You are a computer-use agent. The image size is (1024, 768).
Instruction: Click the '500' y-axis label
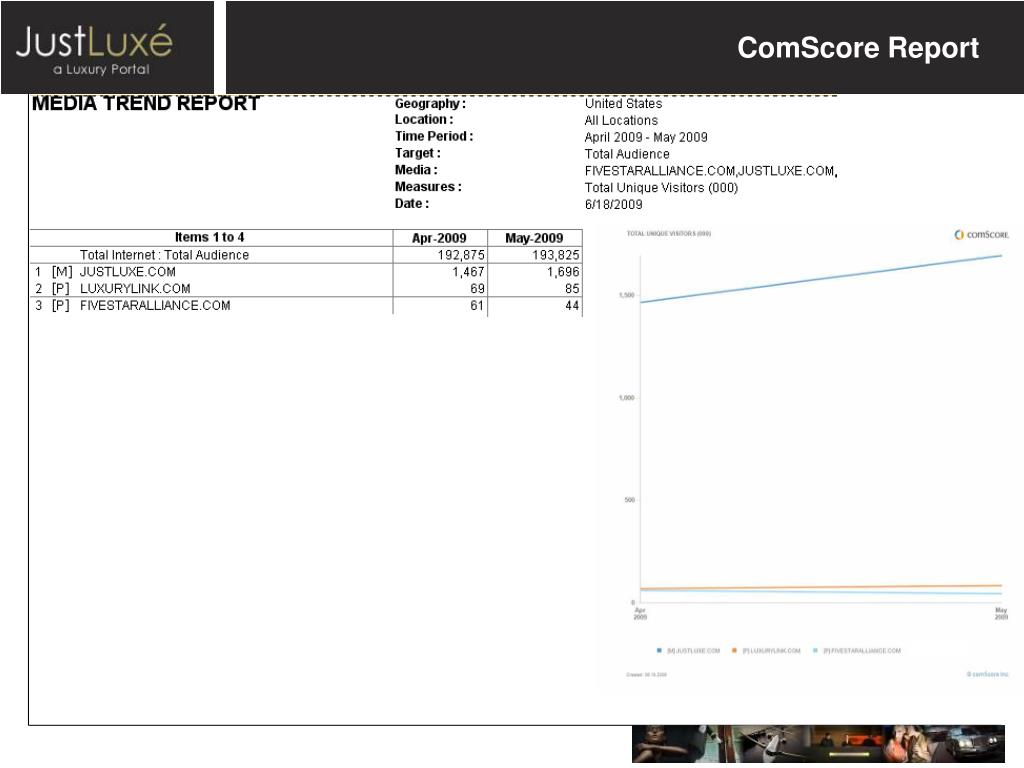point(629,500)
